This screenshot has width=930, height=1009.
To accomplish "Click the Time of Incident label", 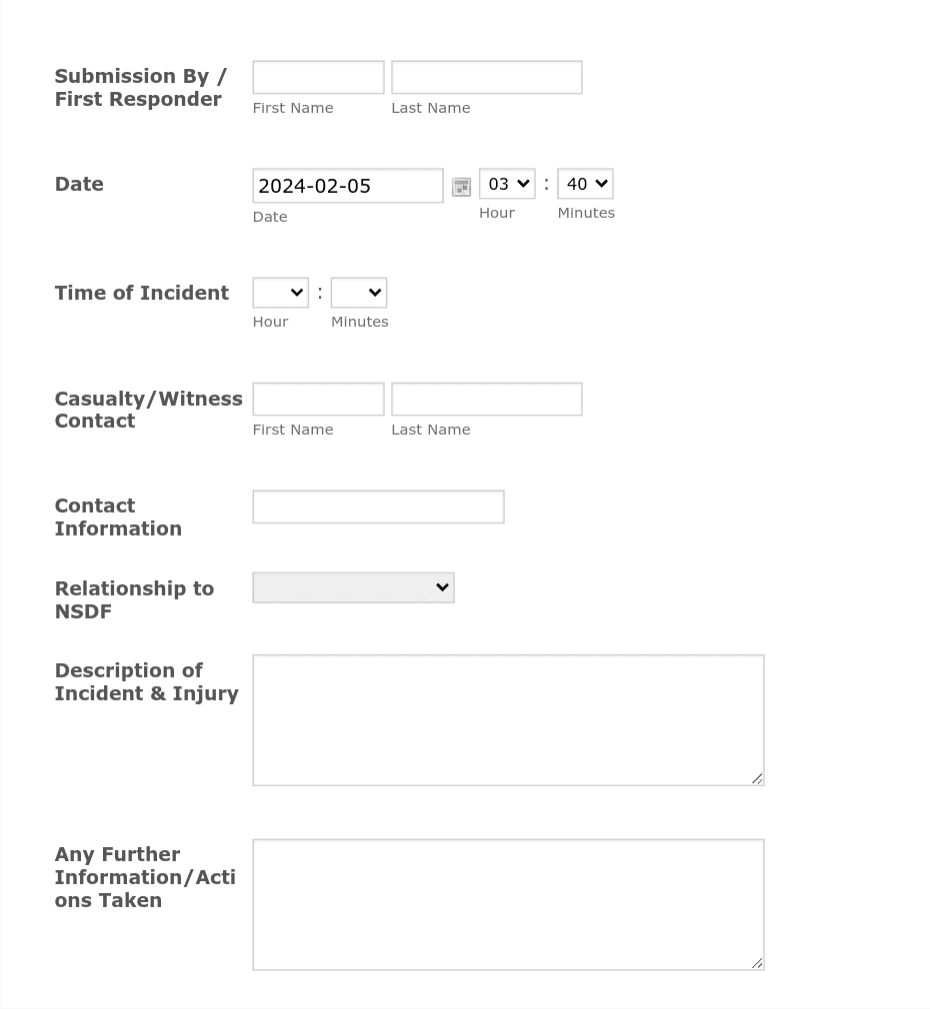I will (141, 292).
